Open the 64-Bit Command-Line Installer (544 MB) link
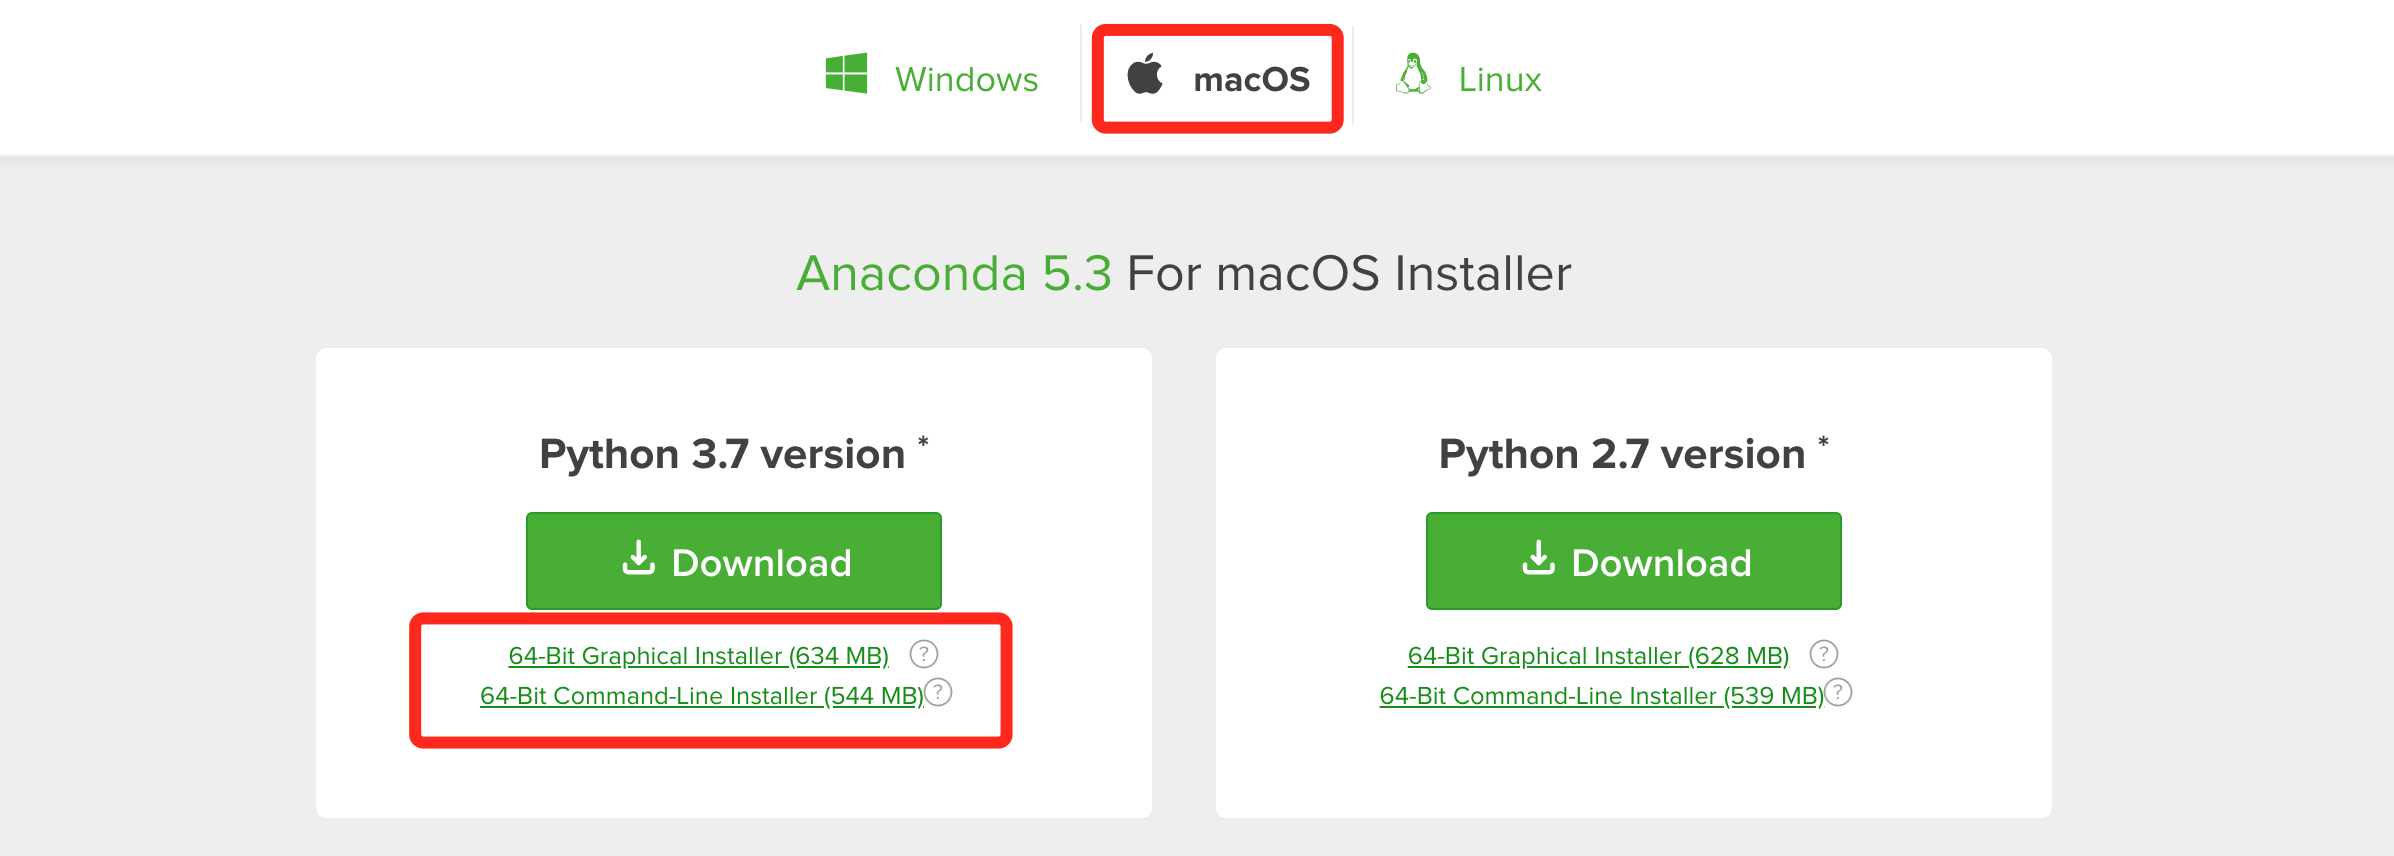 point(701,695)
